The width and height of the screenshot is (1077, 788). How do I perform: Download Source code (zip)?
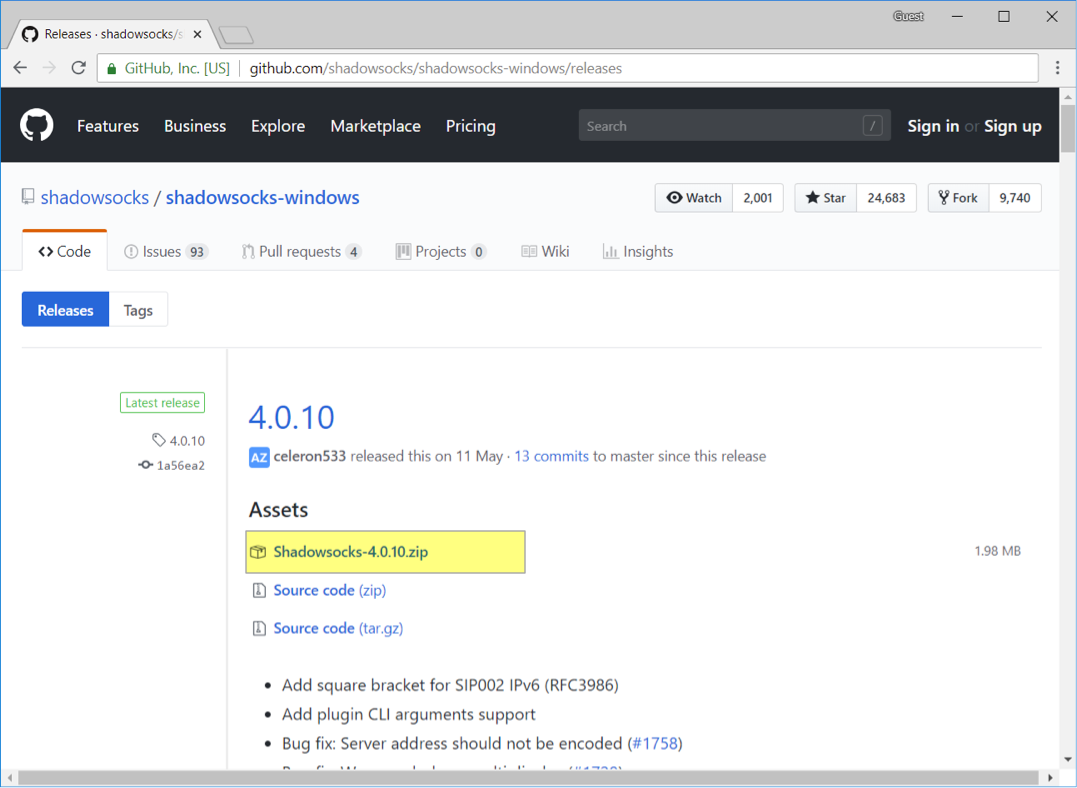coord(330,590)
